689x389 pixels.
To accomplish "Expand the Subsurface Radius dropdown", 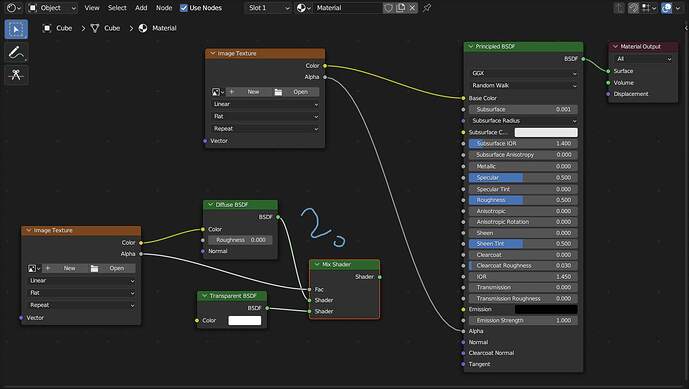I will [x=523, y=120].
